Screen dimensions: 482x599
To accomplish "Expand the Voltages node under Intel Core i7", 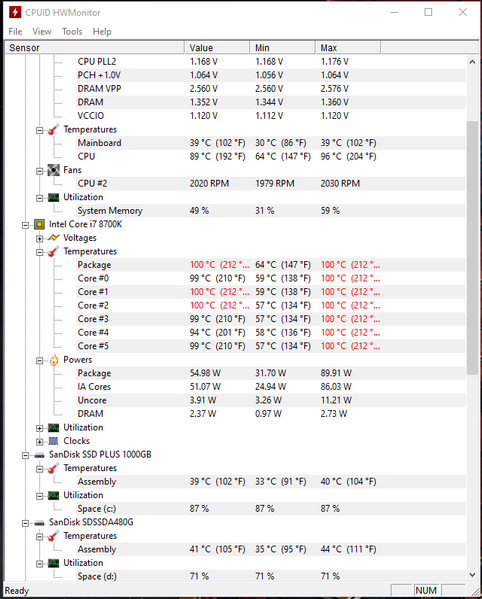I will tap(39, 239).
